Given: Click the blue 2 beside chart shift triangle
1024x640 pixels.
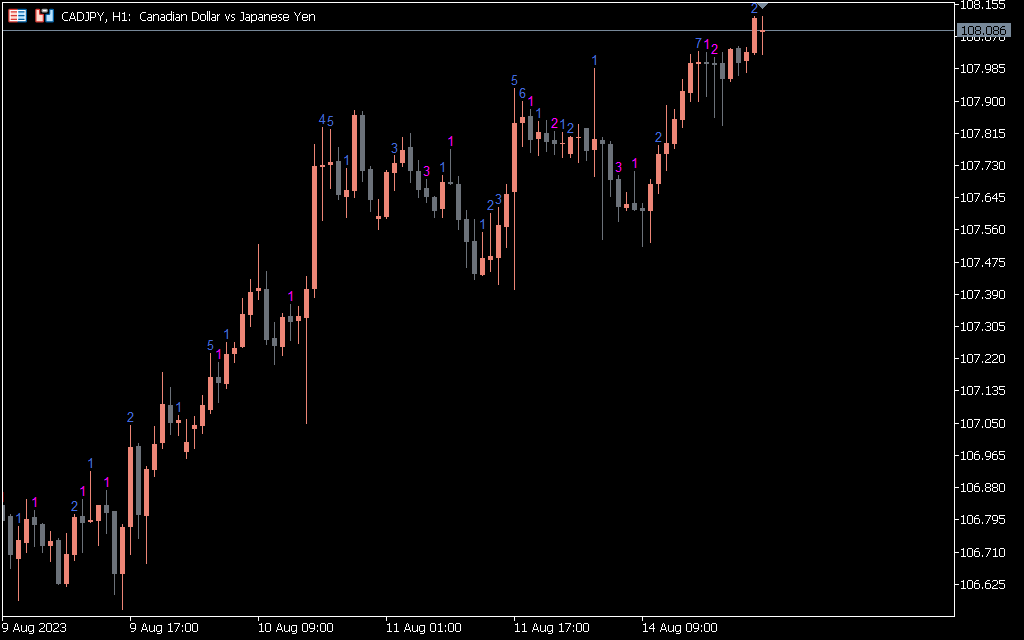Looking at the screenshot, I should [x=754, y=9].
